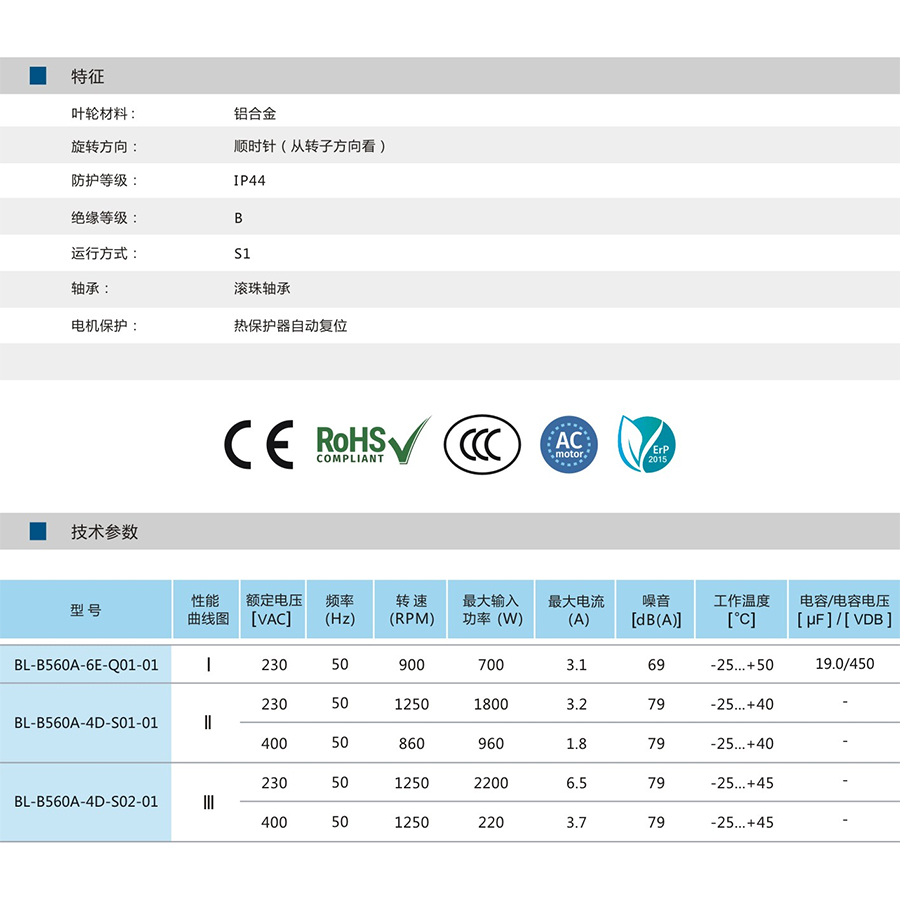Click the 电机保护 label
Viewport: 900px width, 924px height.
click(x=104, y=326)
